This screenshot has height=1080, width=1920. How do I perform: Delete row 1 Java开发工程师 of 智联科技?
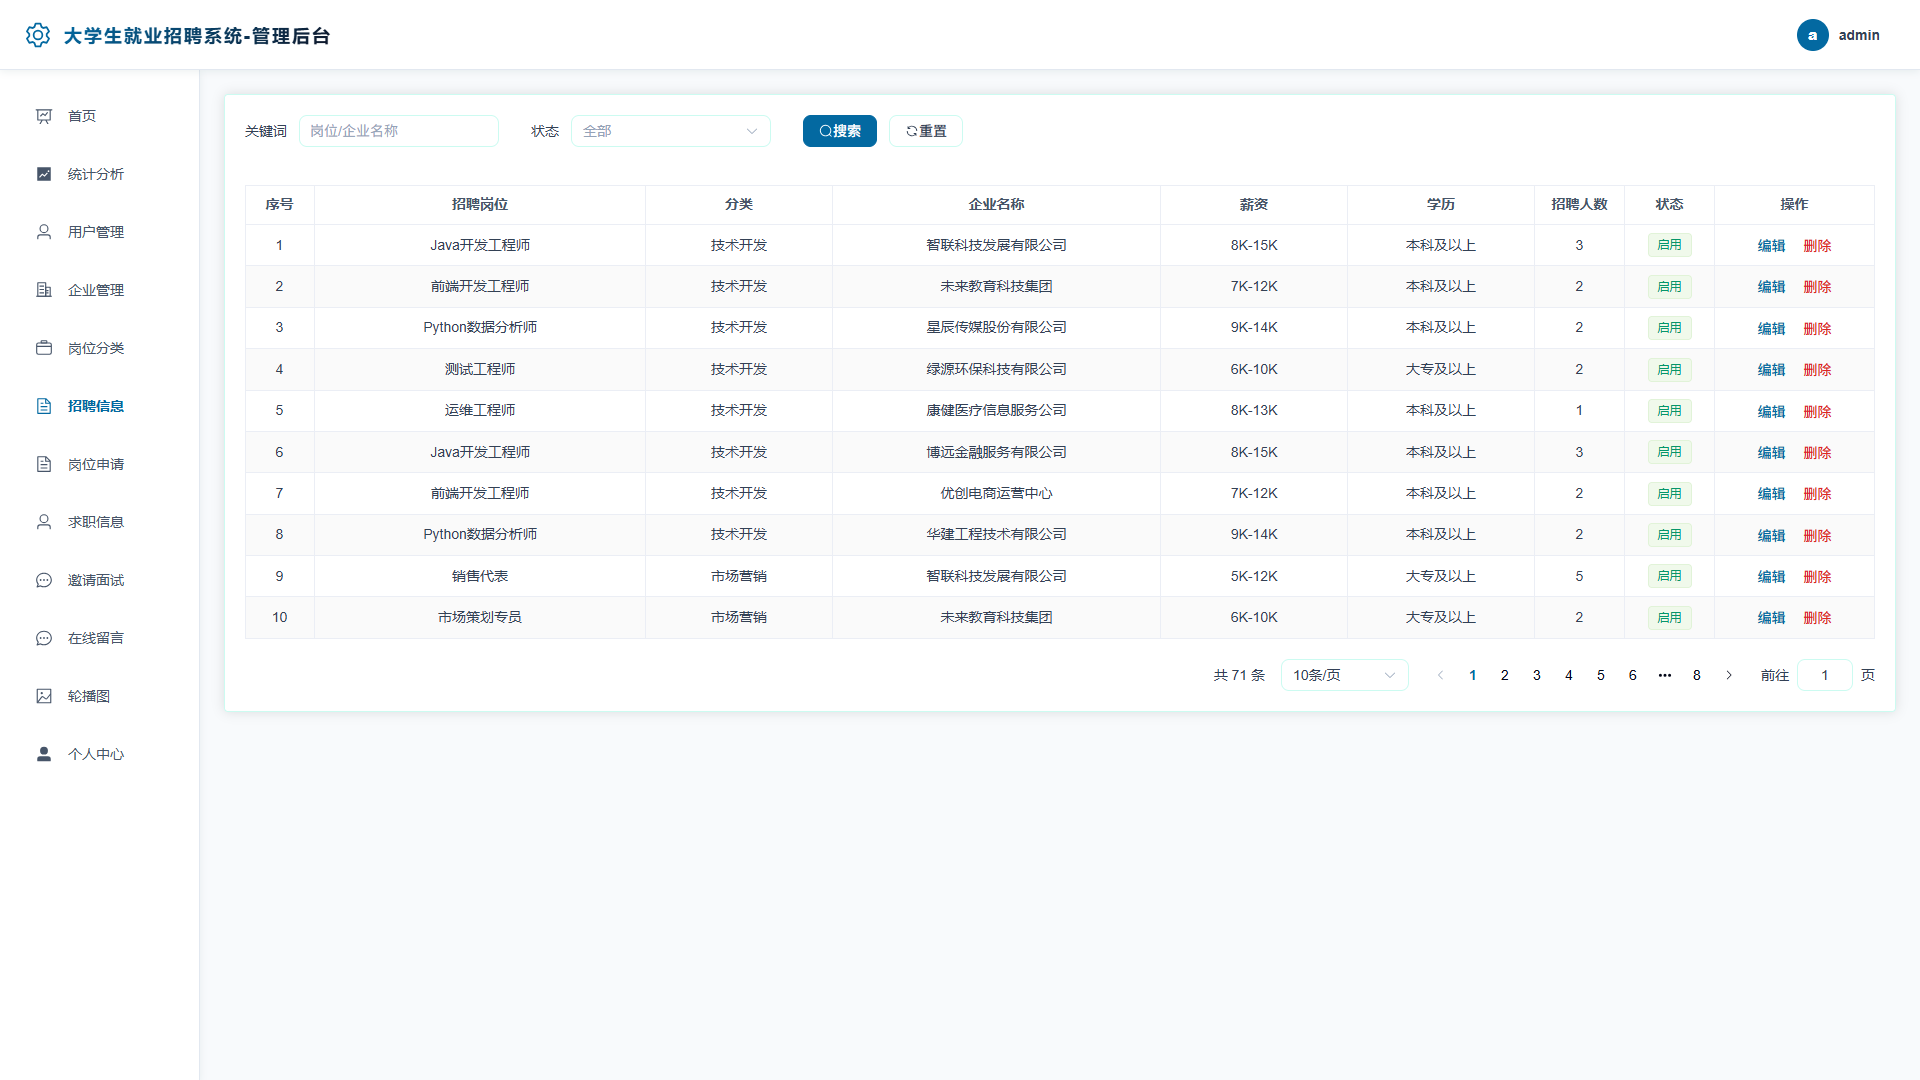click(x=1817, y=246)
